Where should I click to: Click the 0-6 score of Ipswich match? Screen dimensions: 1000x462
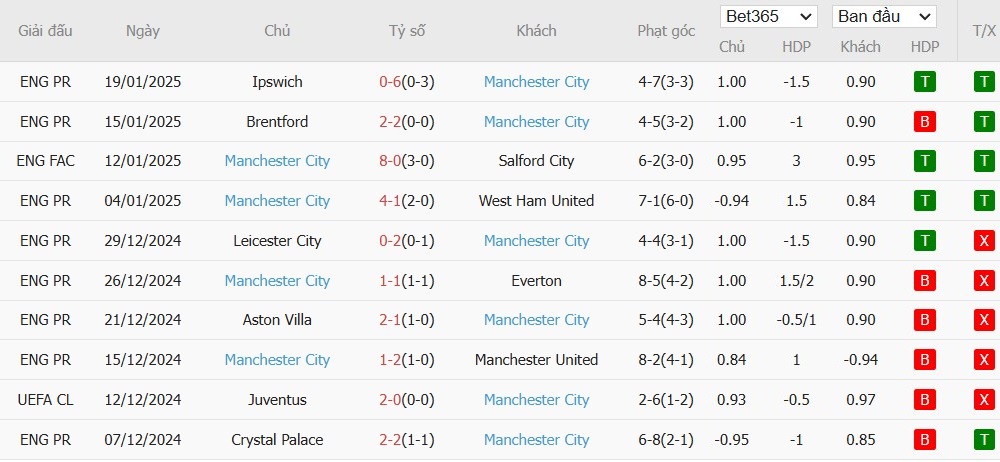[390, 82]
